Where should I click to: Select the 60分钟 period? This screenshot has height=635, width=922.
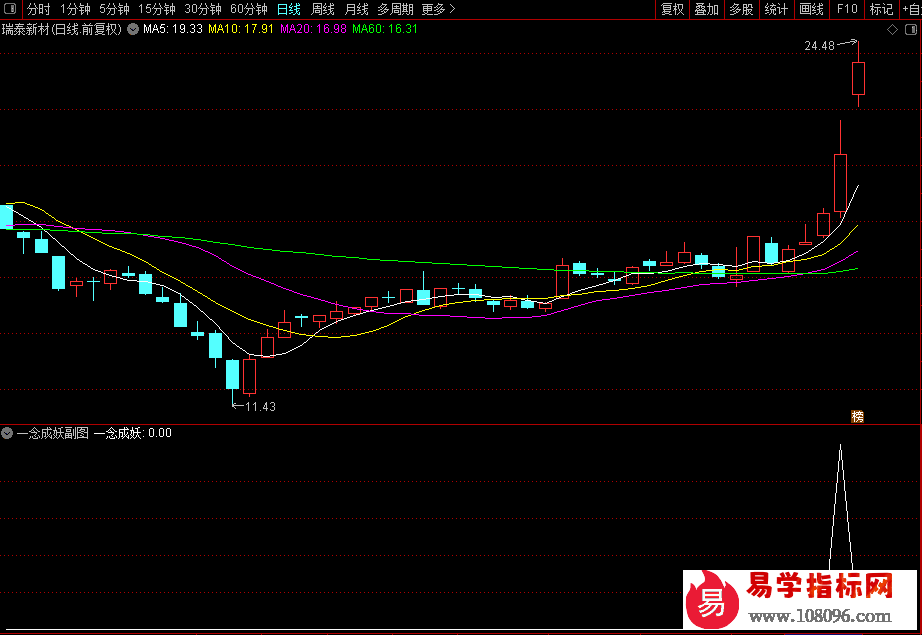point(249,9)
